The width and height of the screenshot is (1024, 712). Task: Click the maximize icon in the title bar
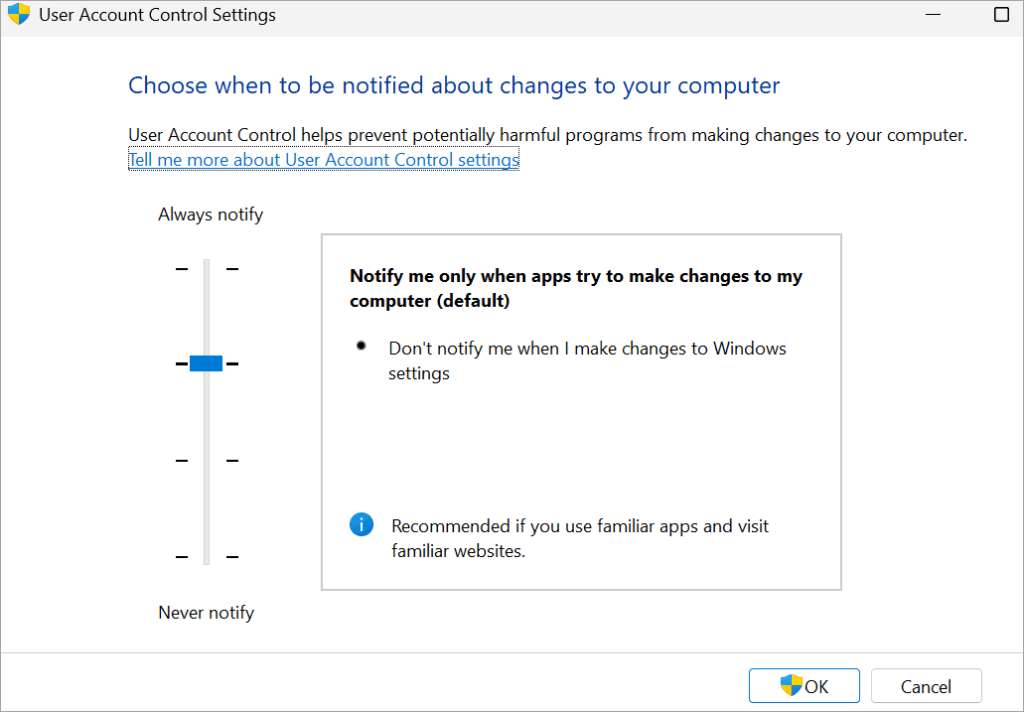click(x=1001, y=14)
